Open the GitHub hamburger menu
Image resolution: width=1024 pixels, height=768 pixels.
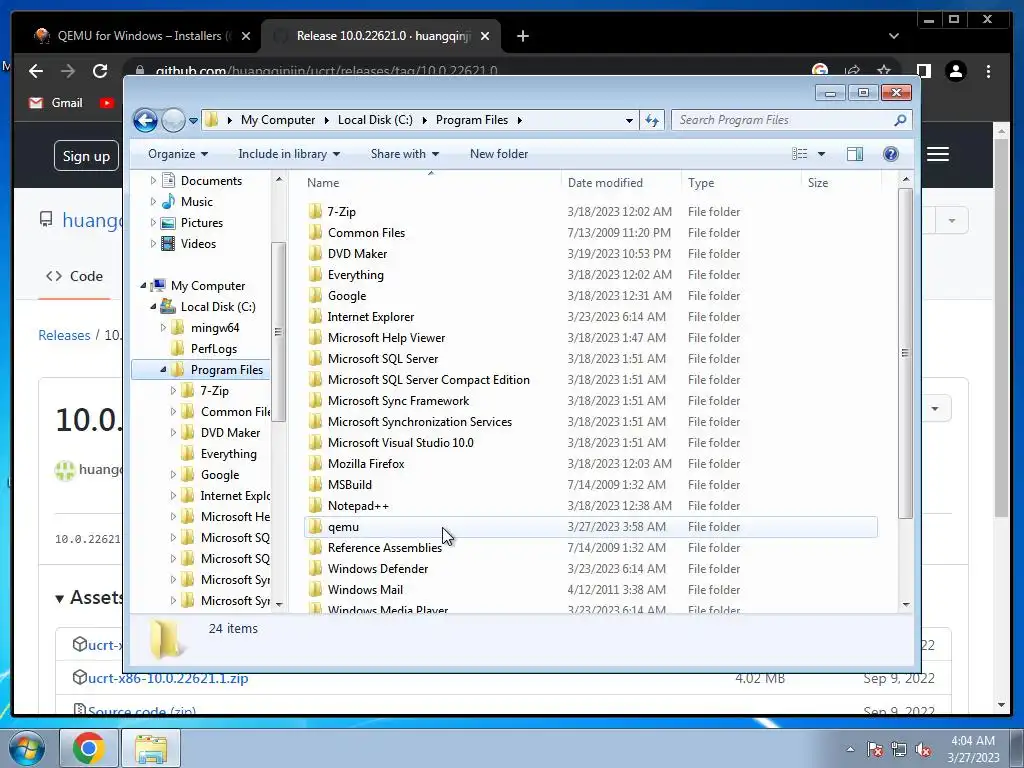[x=938, y=154]
